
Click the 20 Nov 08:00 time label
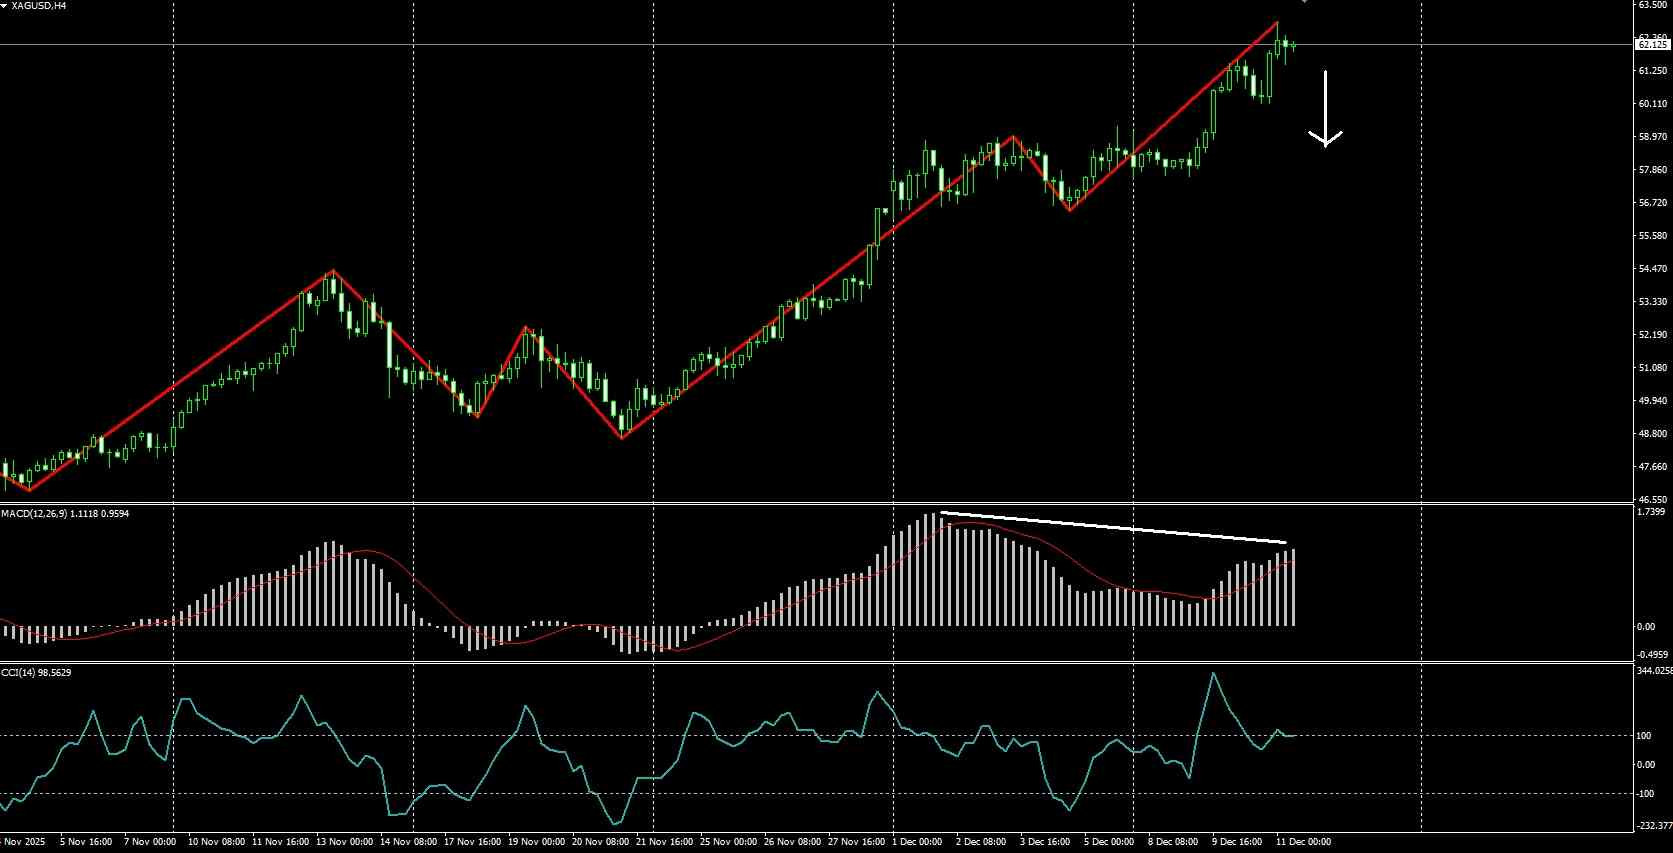pos(601,842)
